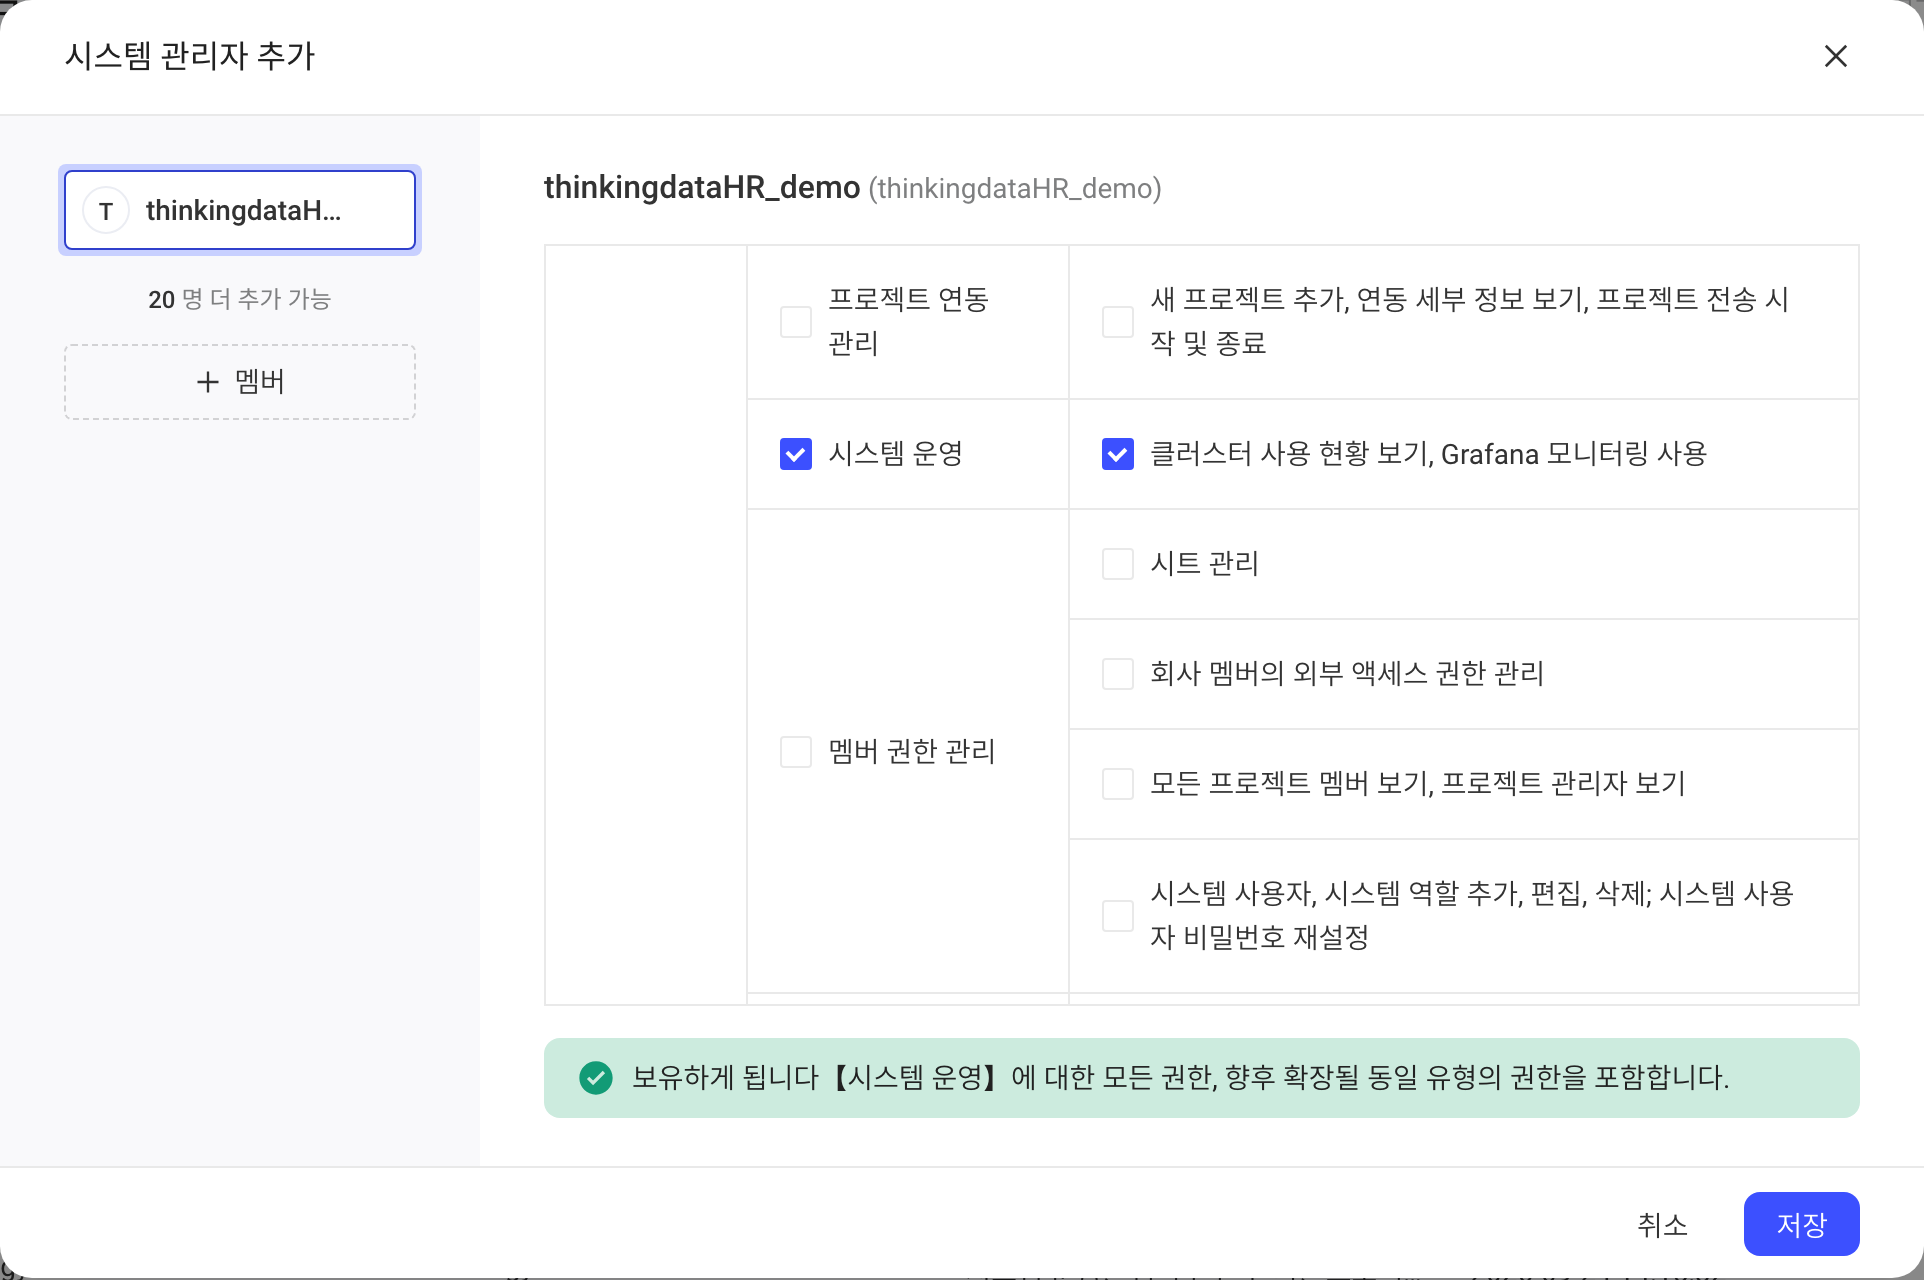Click the T avatar of thinkingdataH member

(x=106, y=211)
